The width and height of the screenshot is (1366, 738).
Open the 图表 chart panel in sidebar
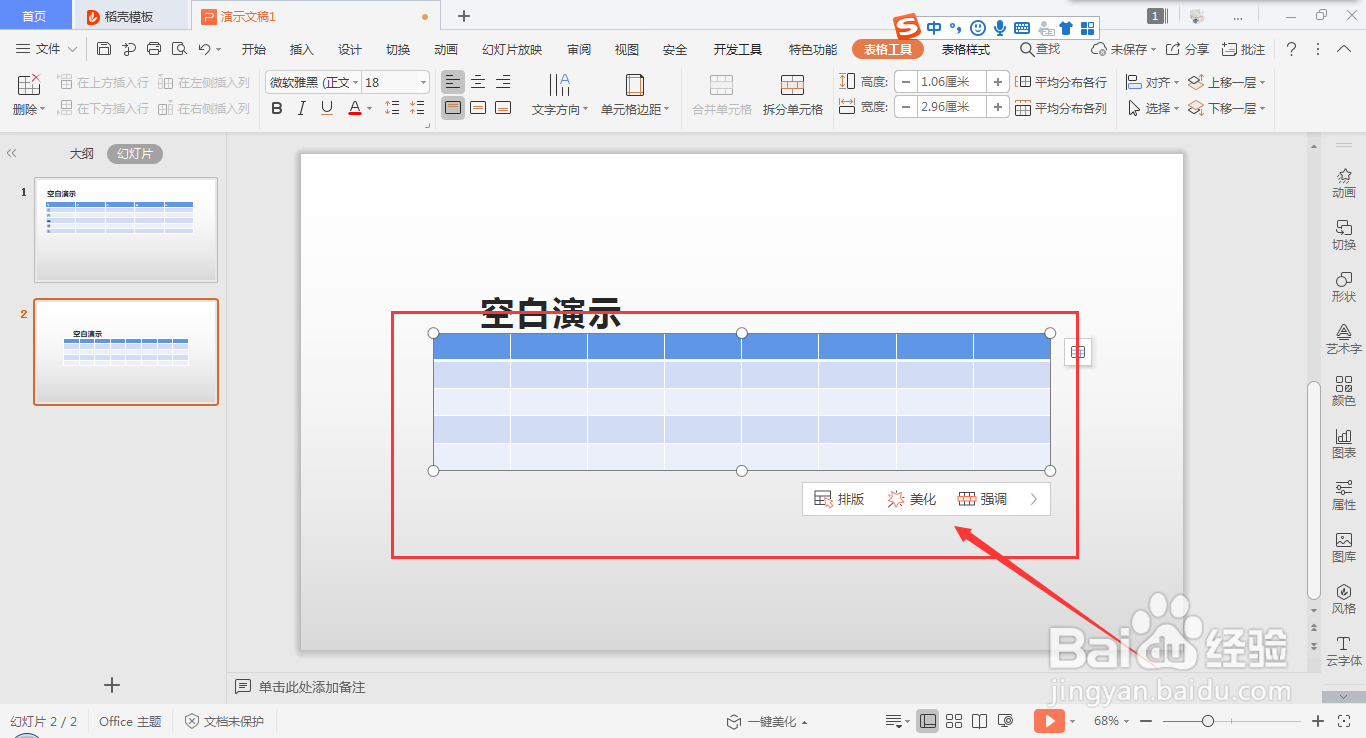tap(1344, 444)
